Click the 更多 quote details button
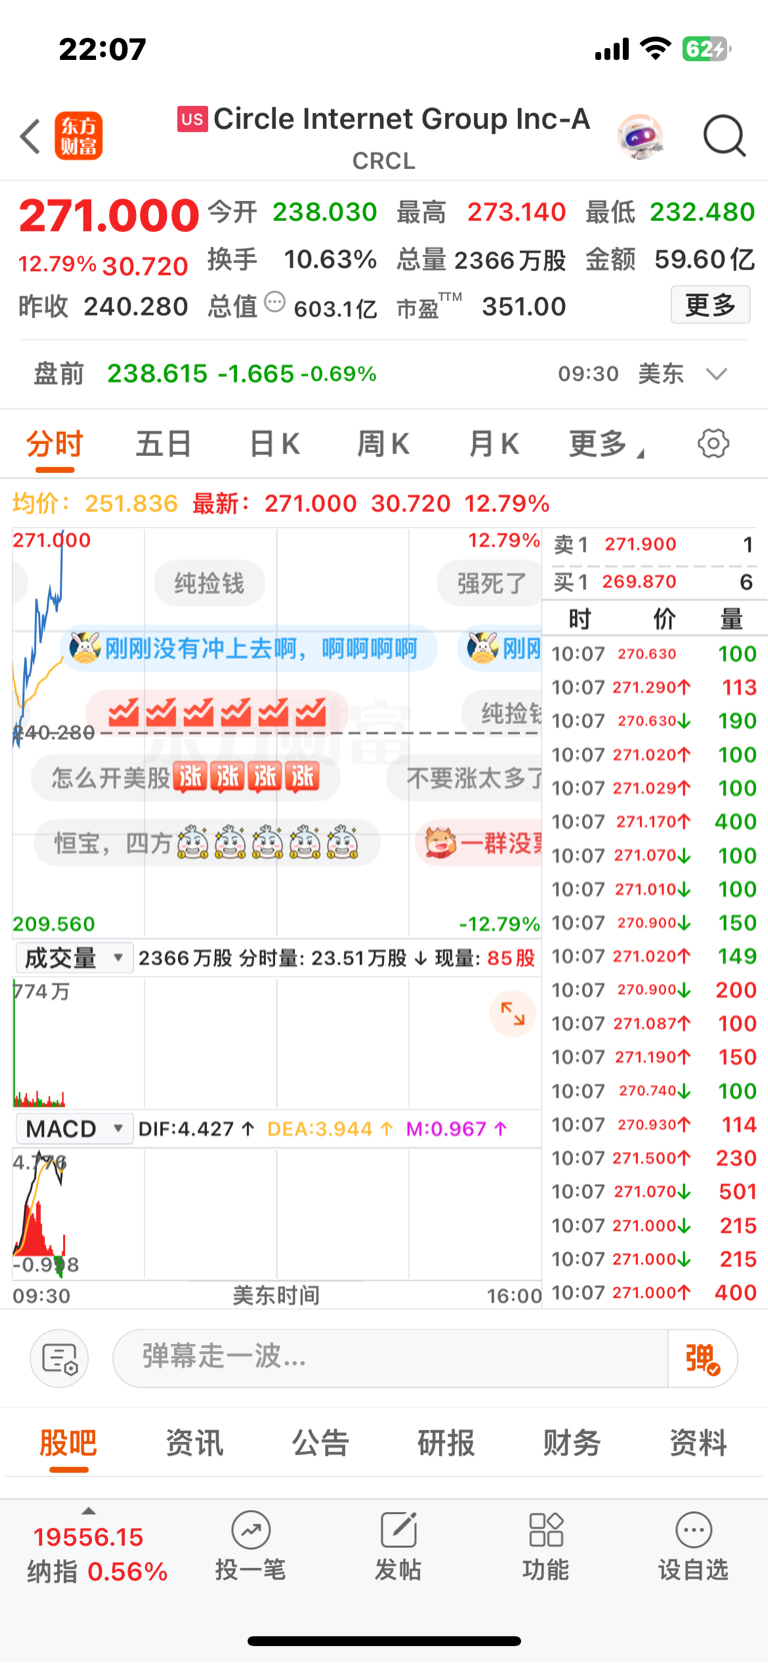 pos(710,305)
